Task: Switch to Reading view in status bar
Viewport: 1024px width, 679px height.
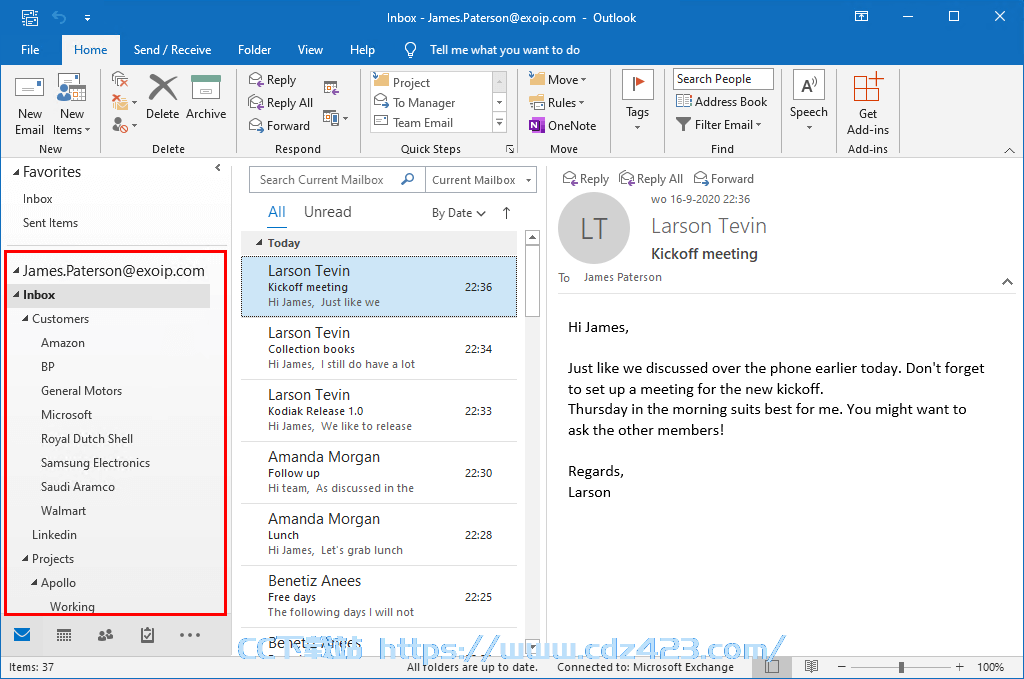Action: pyautogui.click(x=811, y=667)
